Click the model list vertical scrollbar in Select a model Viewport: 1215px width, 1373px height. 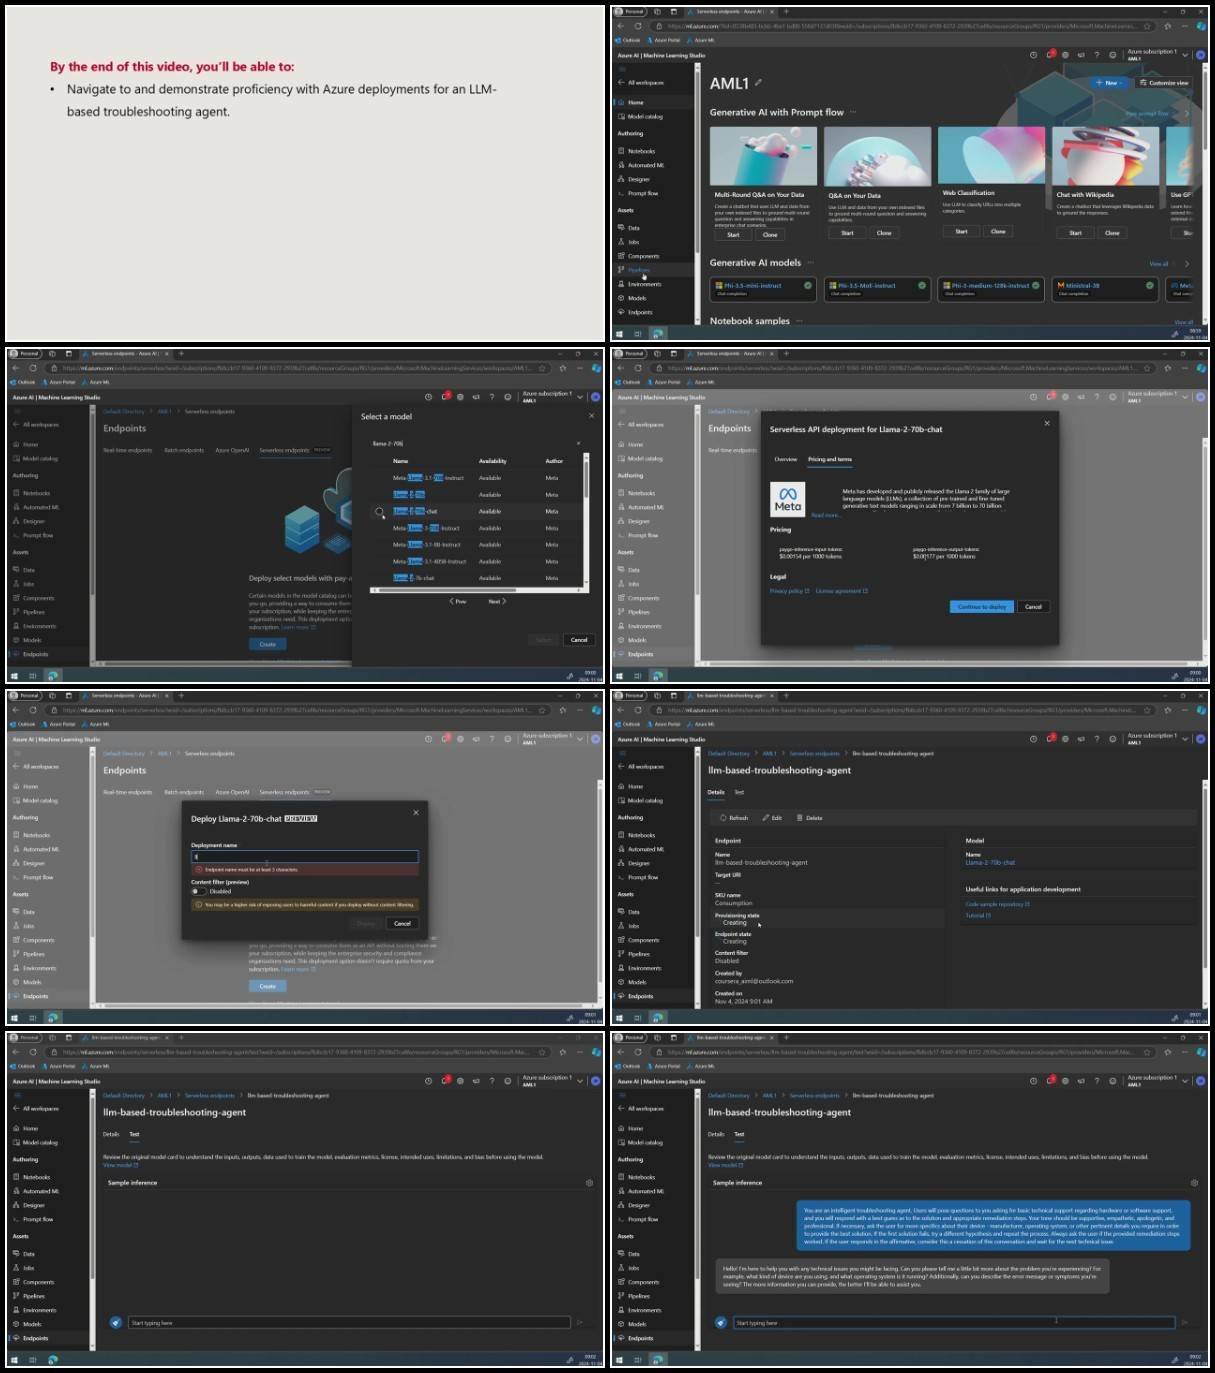pyautogui.click(x=586, y=480)
